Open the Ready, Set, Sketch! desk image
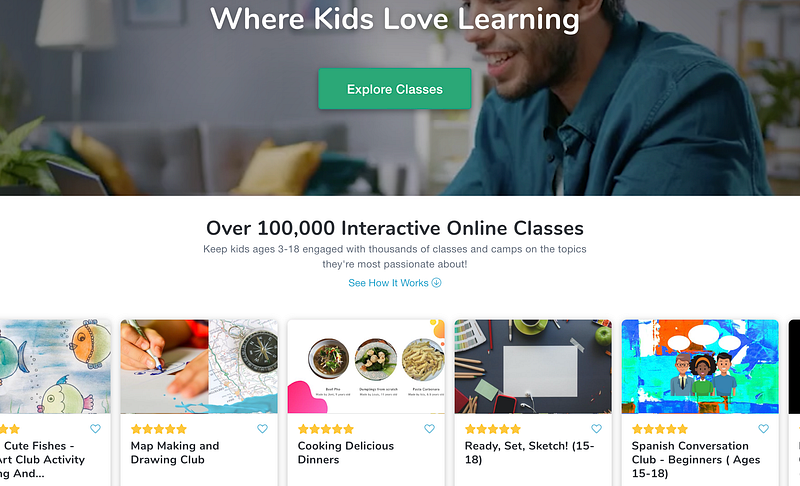Screen dimensions: 800x486 (x=533, y=366)
